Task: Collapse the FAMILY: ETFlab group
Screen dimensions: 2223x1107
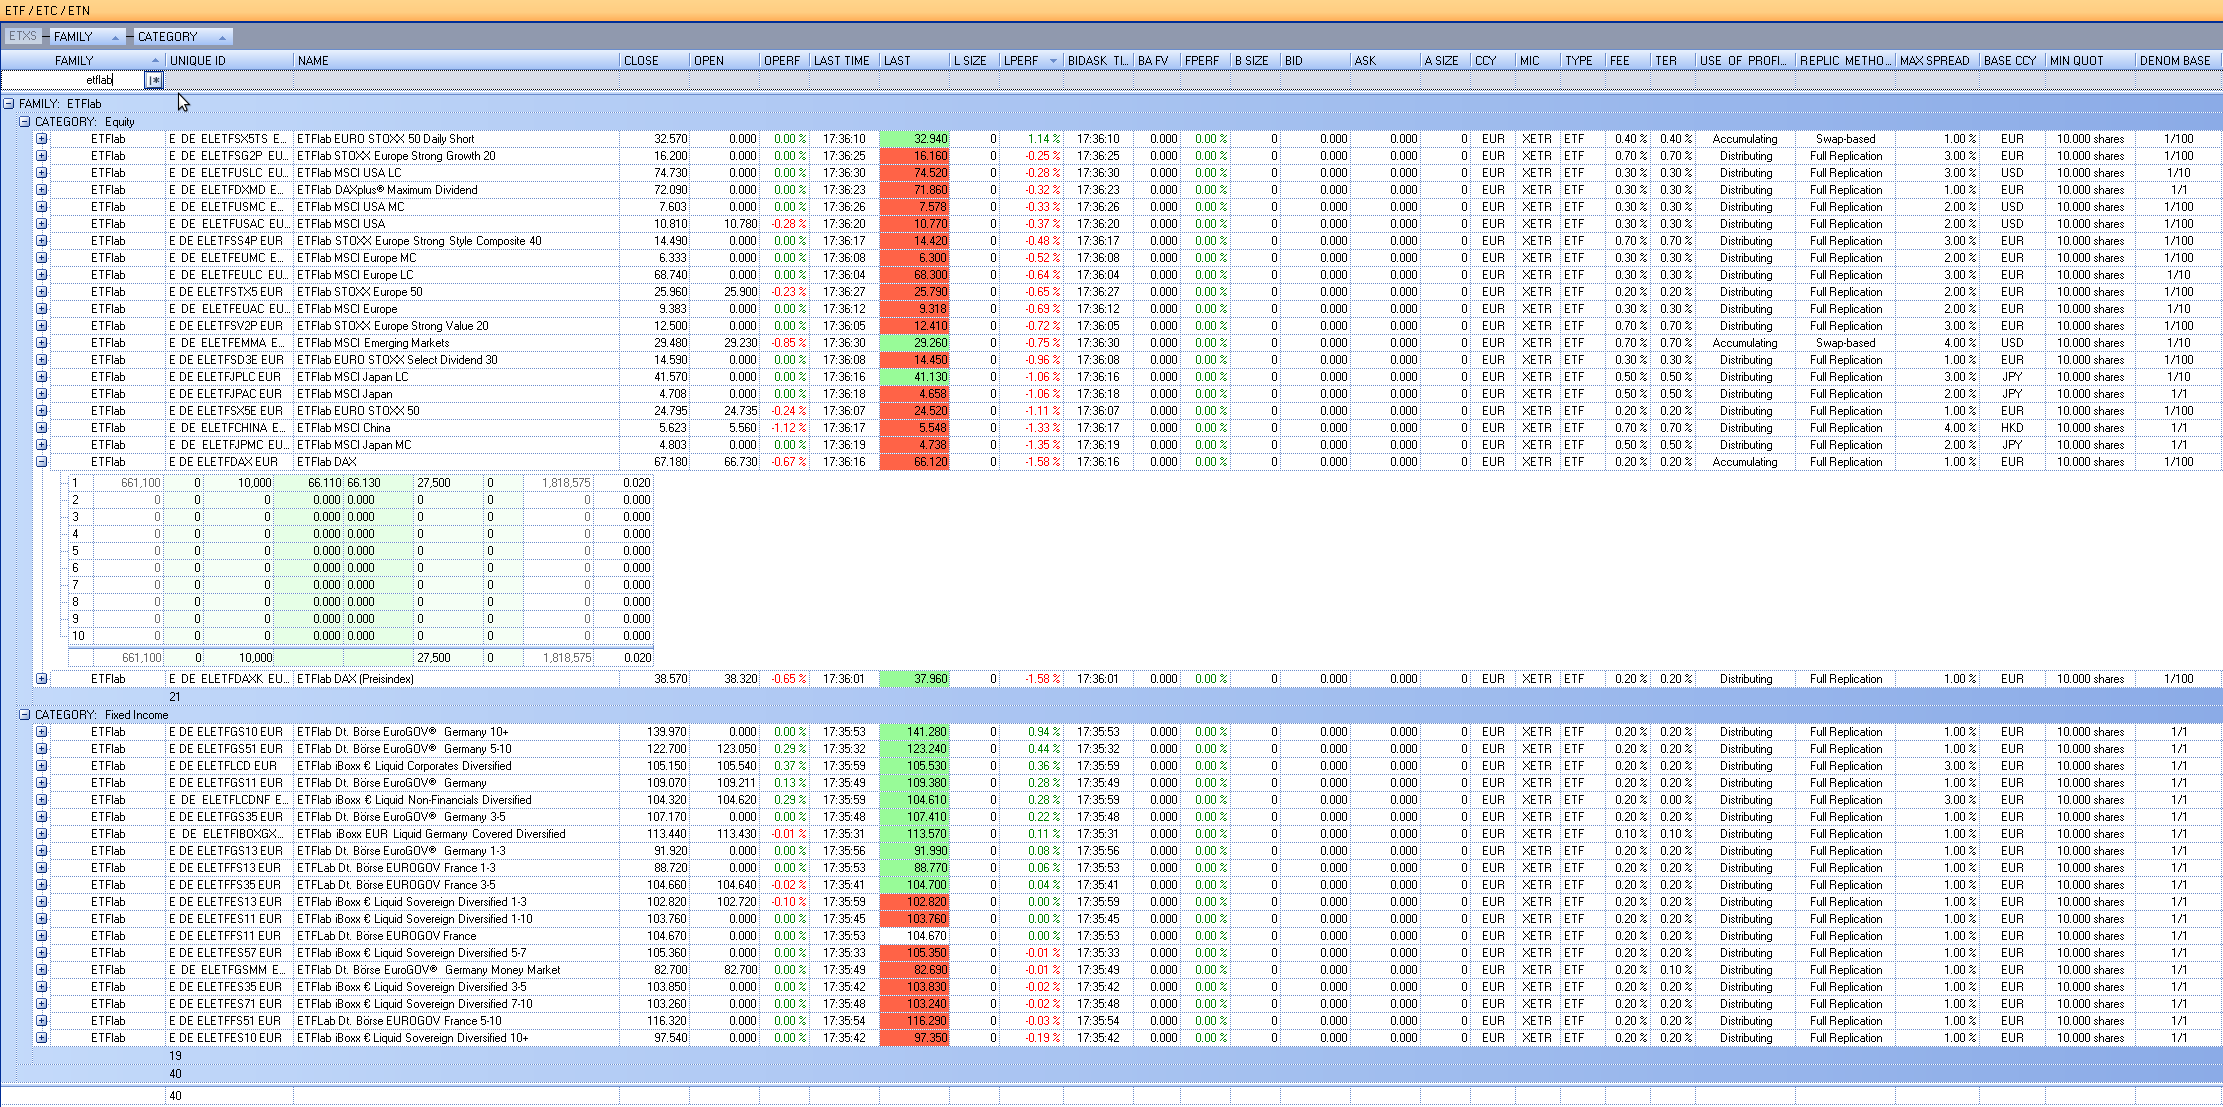Action: pyautogui.click(x=9, y=104)
